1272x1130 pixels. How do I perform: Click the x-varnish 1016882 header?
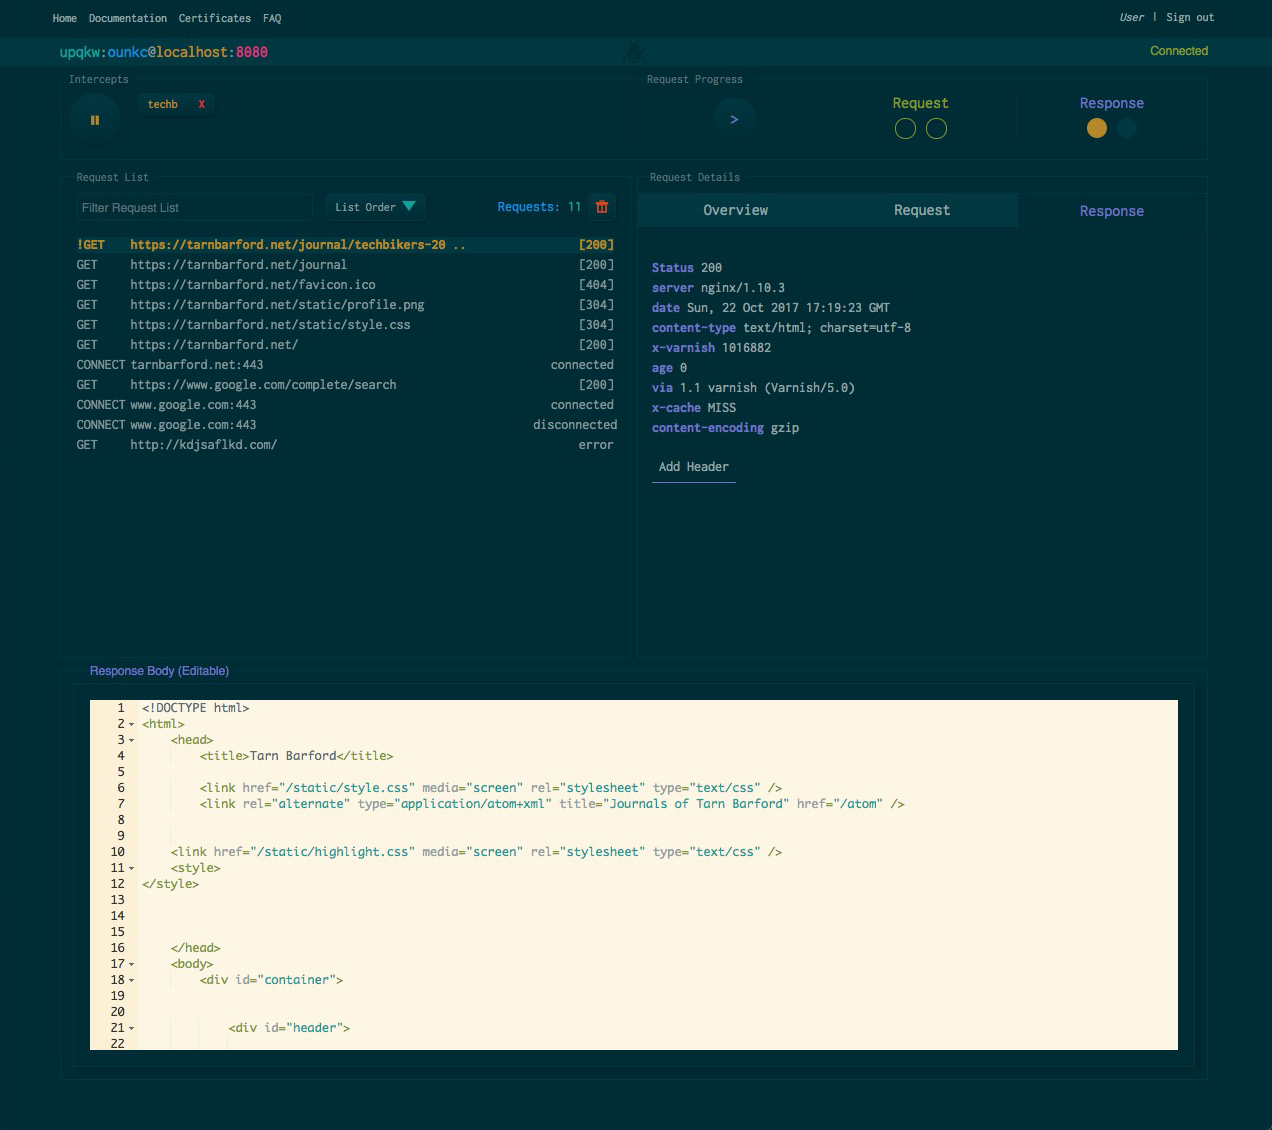(711, 348)
